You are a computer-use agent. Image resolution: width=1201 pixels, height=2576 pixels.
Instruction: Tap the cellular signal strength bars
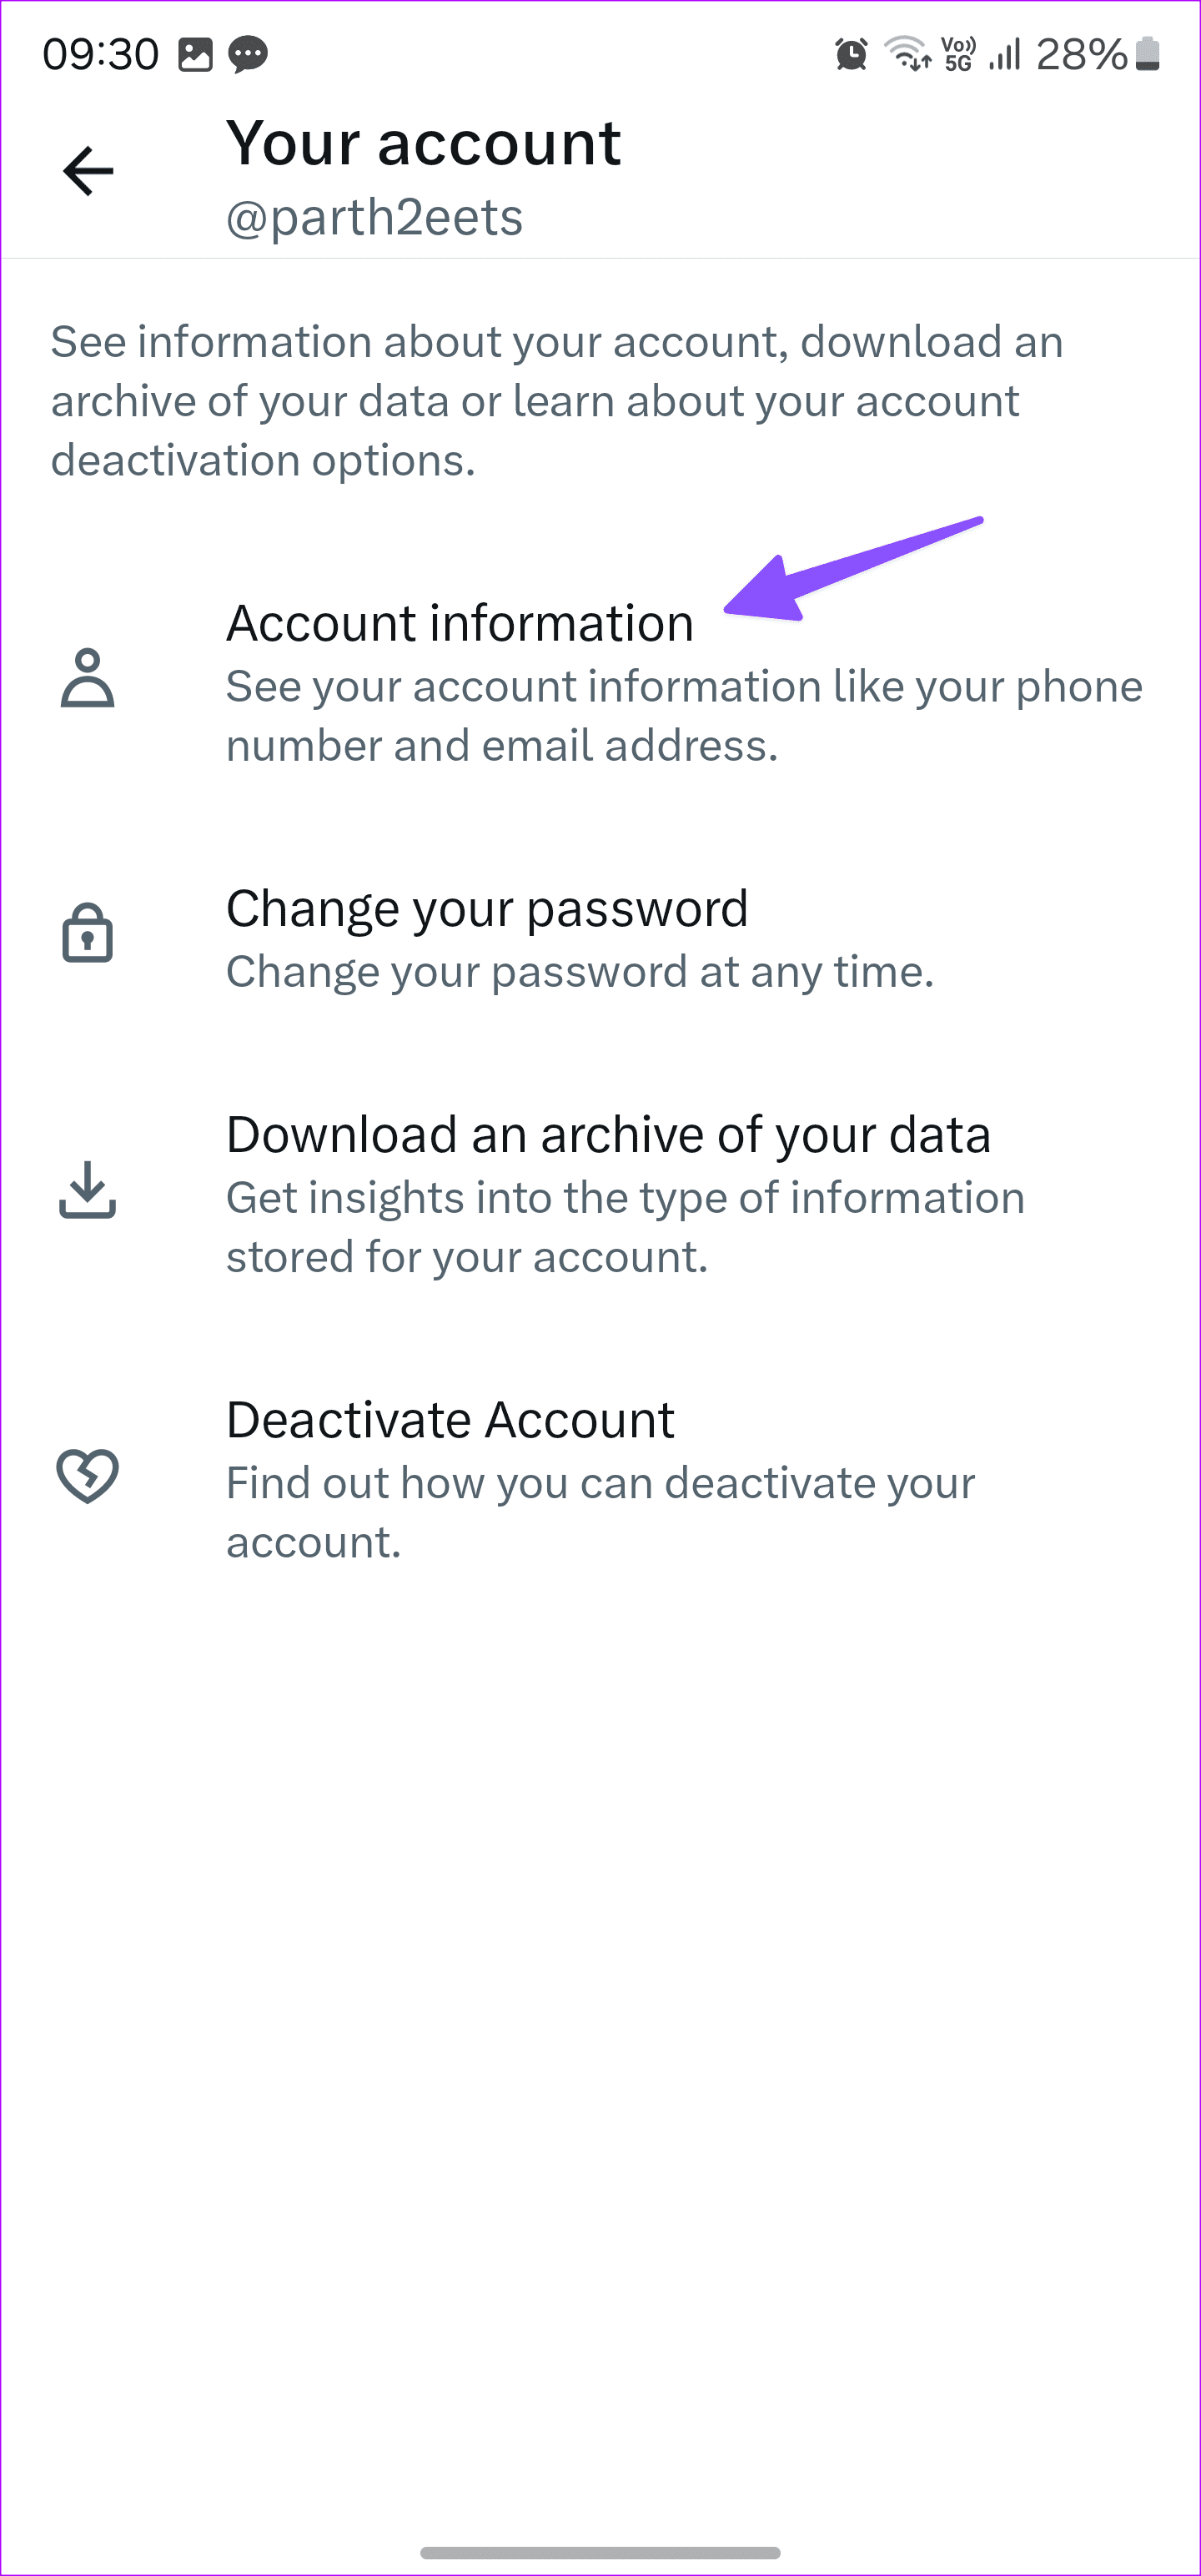click(x=1005, y=55)
